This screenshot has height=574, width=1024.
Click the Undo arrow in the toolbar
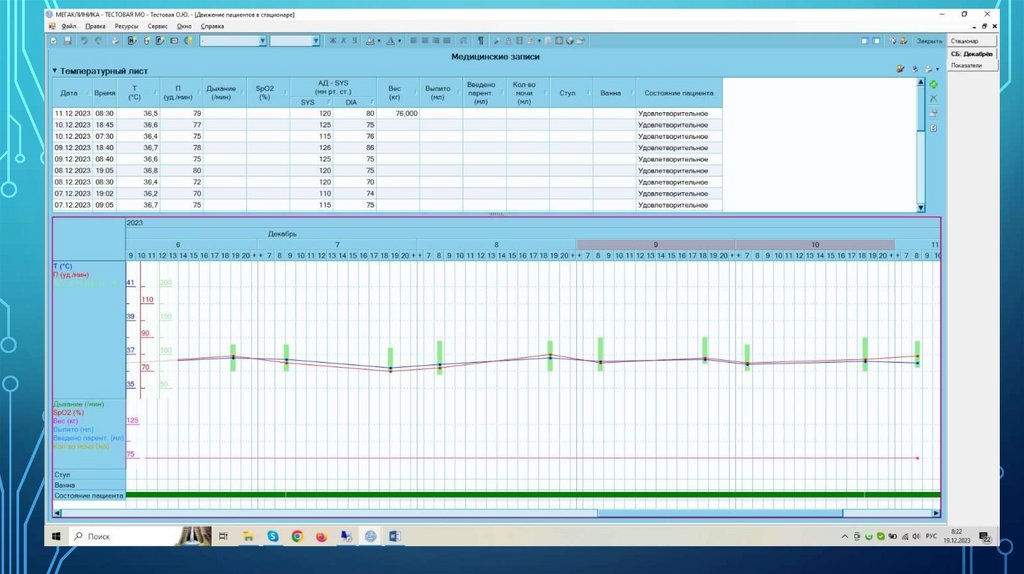tap(84, 41)
